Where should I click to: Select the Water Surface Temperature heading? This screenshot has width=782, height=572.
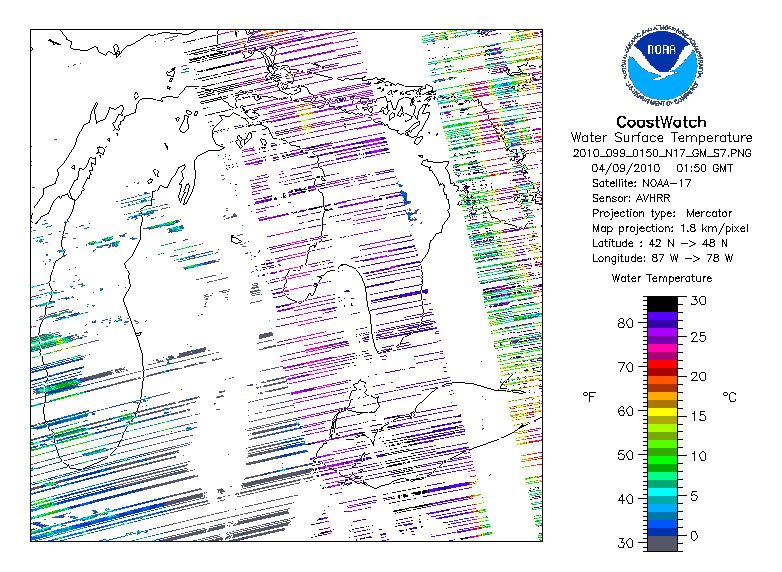[661, 138]
